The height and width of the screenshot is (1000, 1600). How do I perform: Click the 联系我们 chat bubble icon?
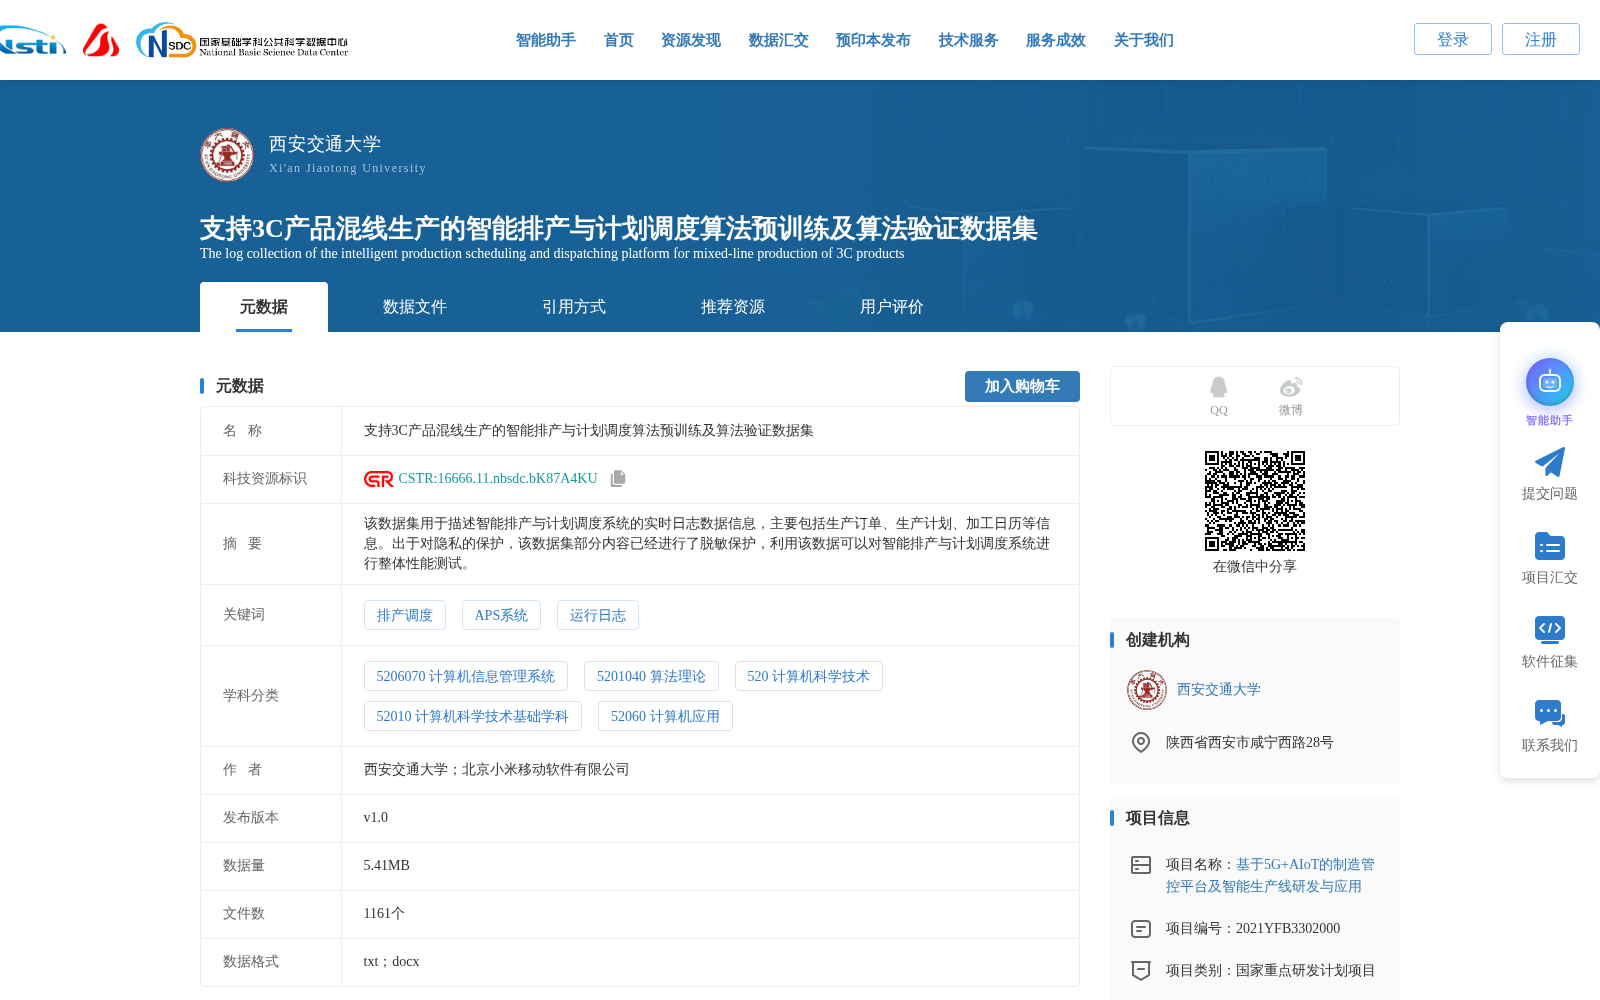[1550, 713]
